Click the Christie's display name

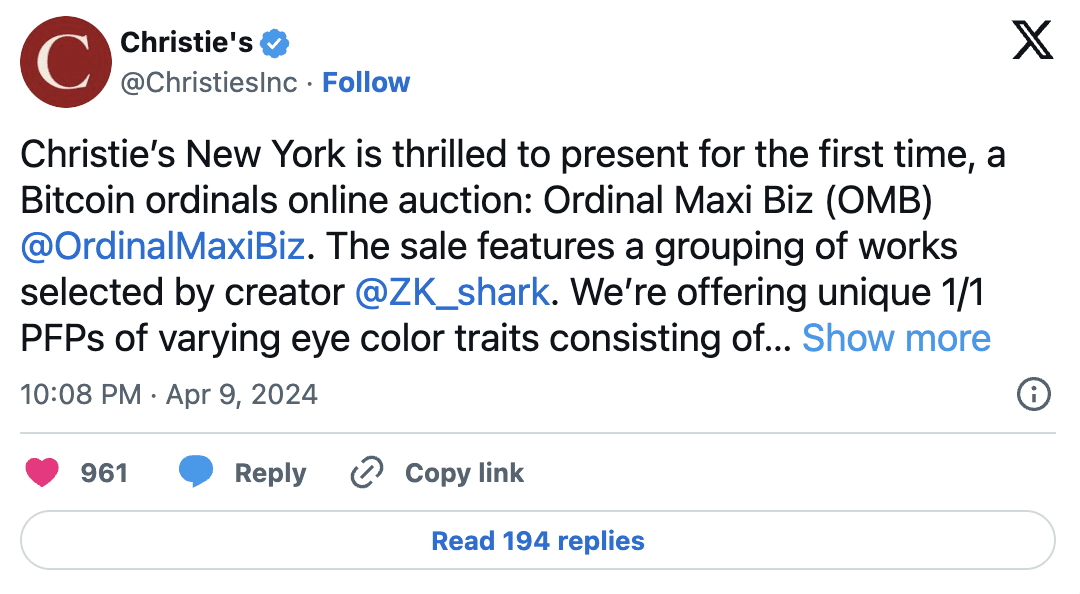(186, 42)
